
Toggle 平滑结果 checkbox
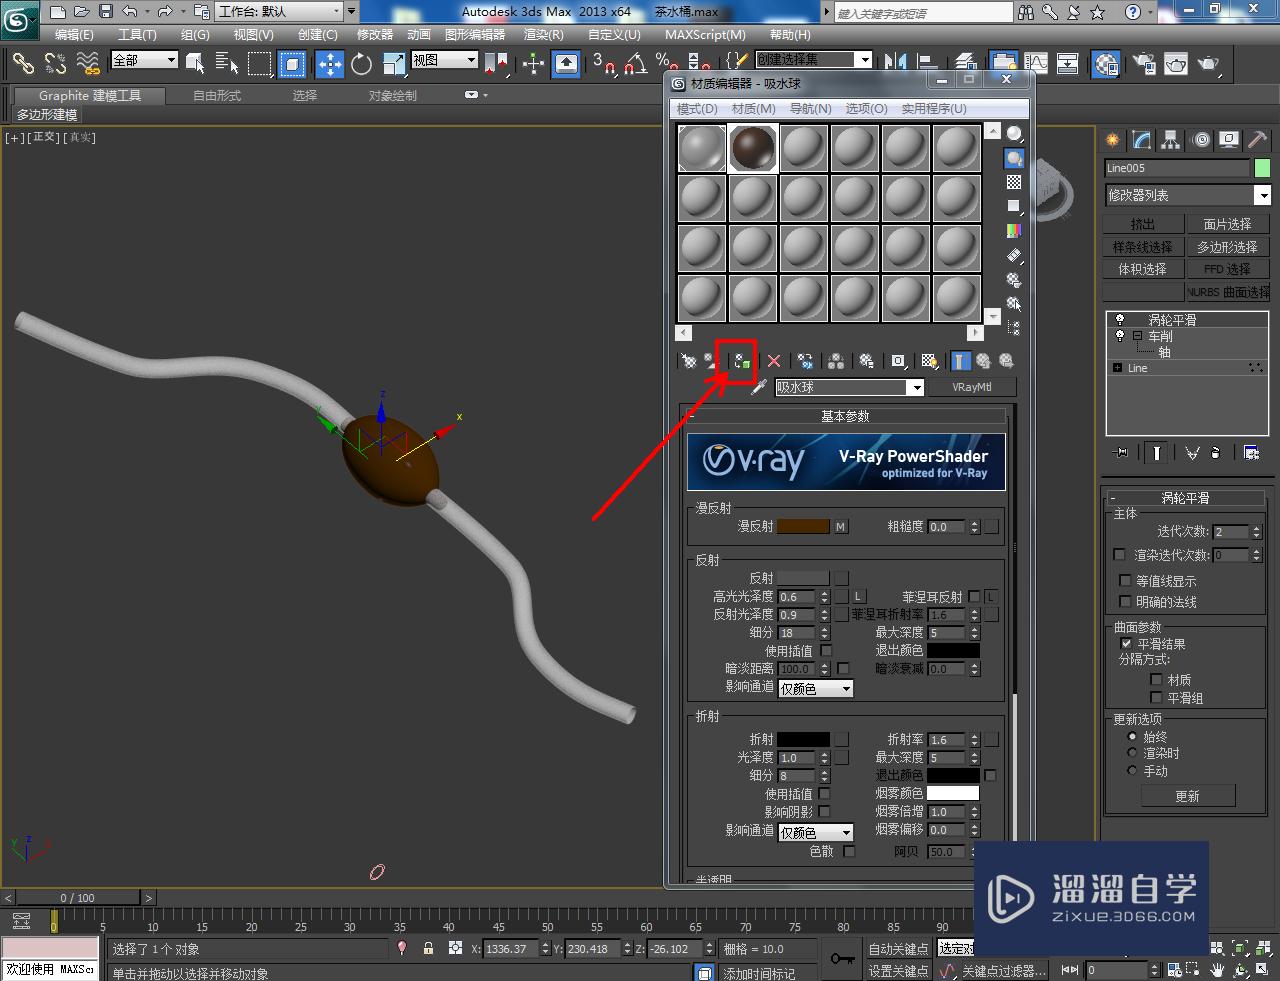[x=1127, y=644]
